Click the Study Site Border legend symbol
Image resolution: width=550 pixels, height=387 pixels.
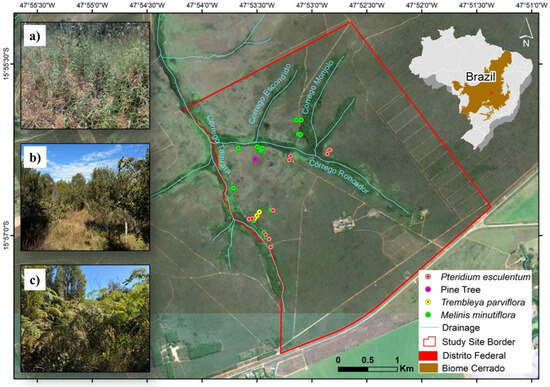coord(429,341)
